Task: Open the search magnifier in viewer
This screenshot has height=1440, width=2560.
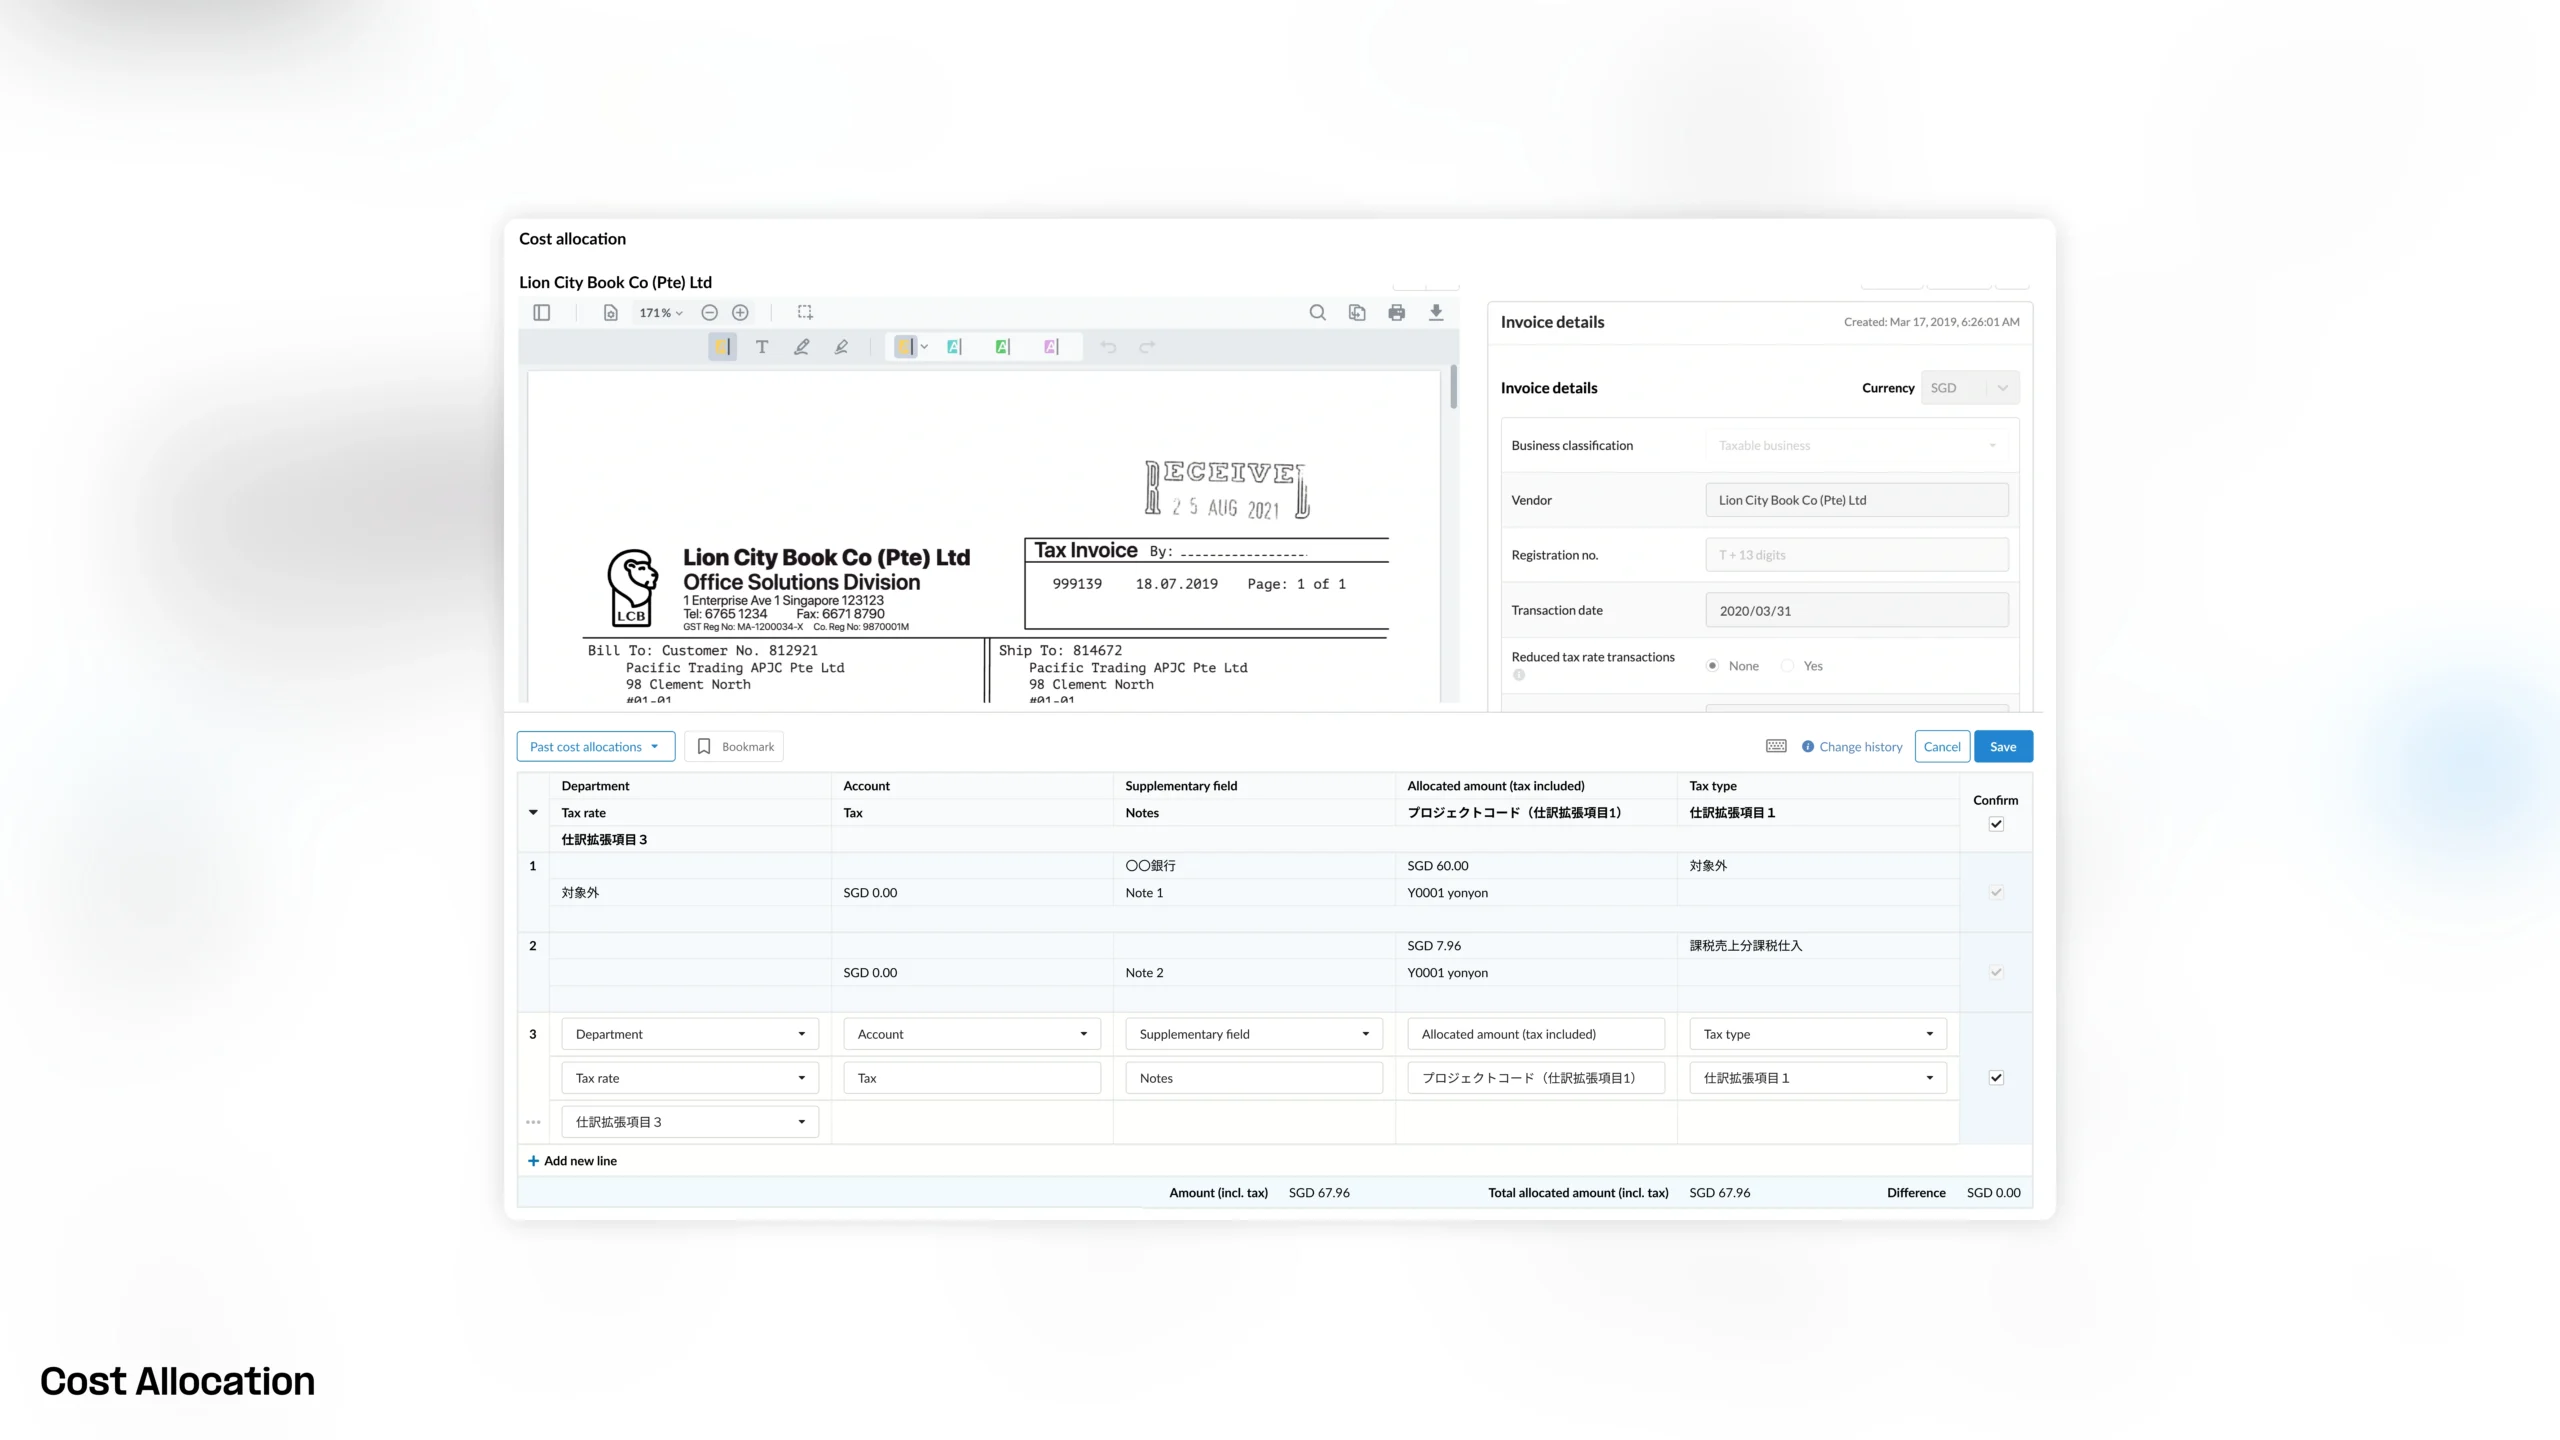Action: pyautogui.click(x=1317, y=313)
